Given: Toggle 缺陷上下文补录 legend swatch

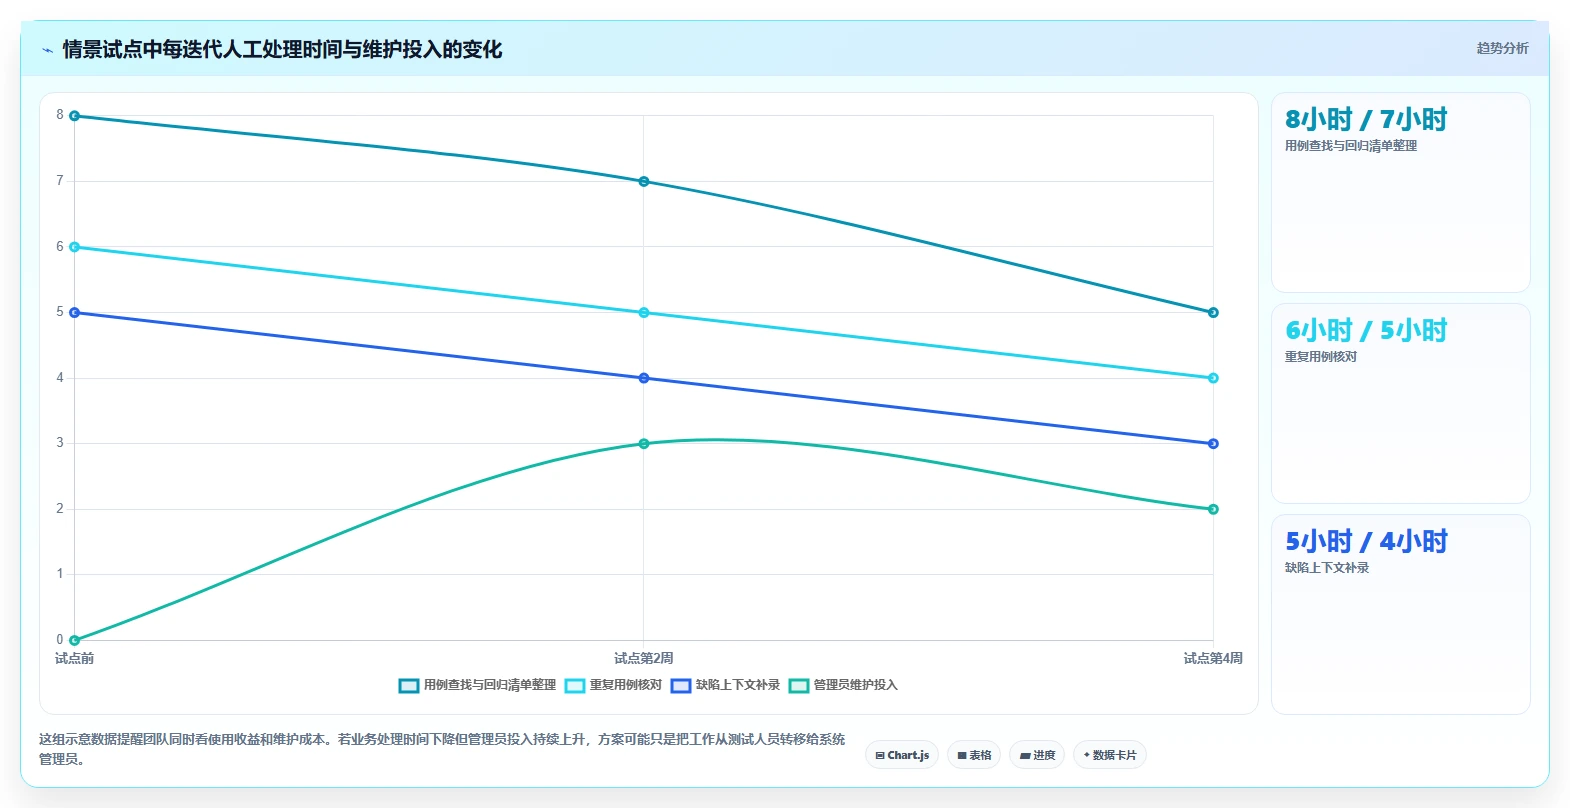Looking at the screenshot, I should (x=681, y=685).
